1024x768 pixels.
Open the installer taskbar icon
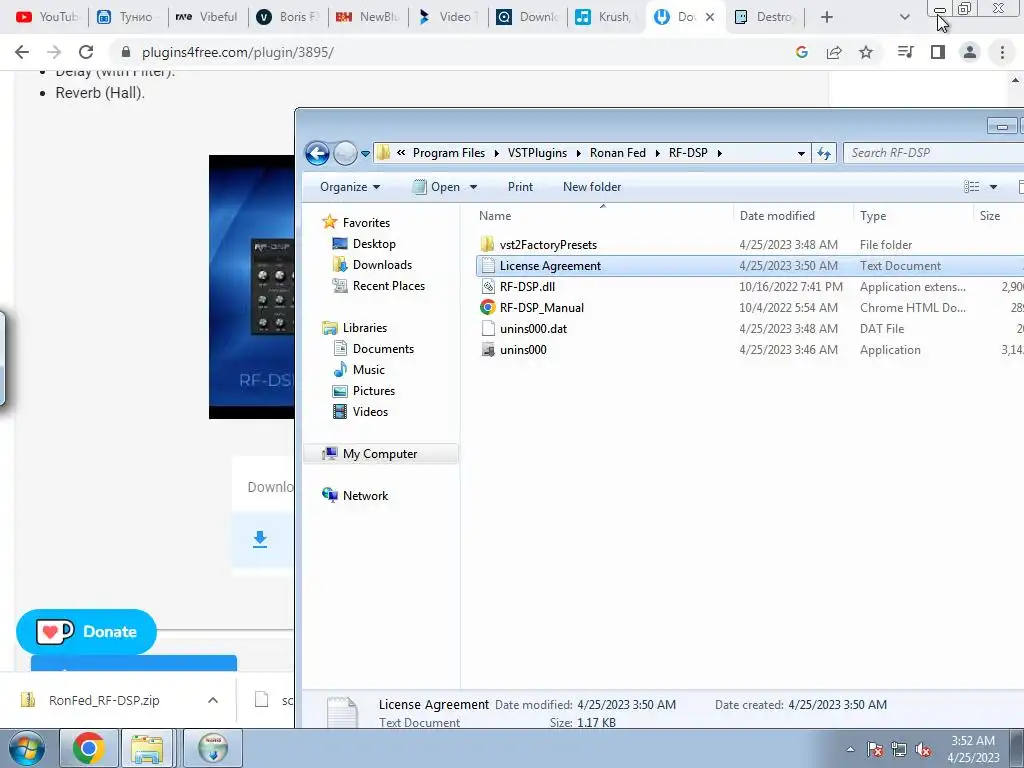[x=213, y=748]
